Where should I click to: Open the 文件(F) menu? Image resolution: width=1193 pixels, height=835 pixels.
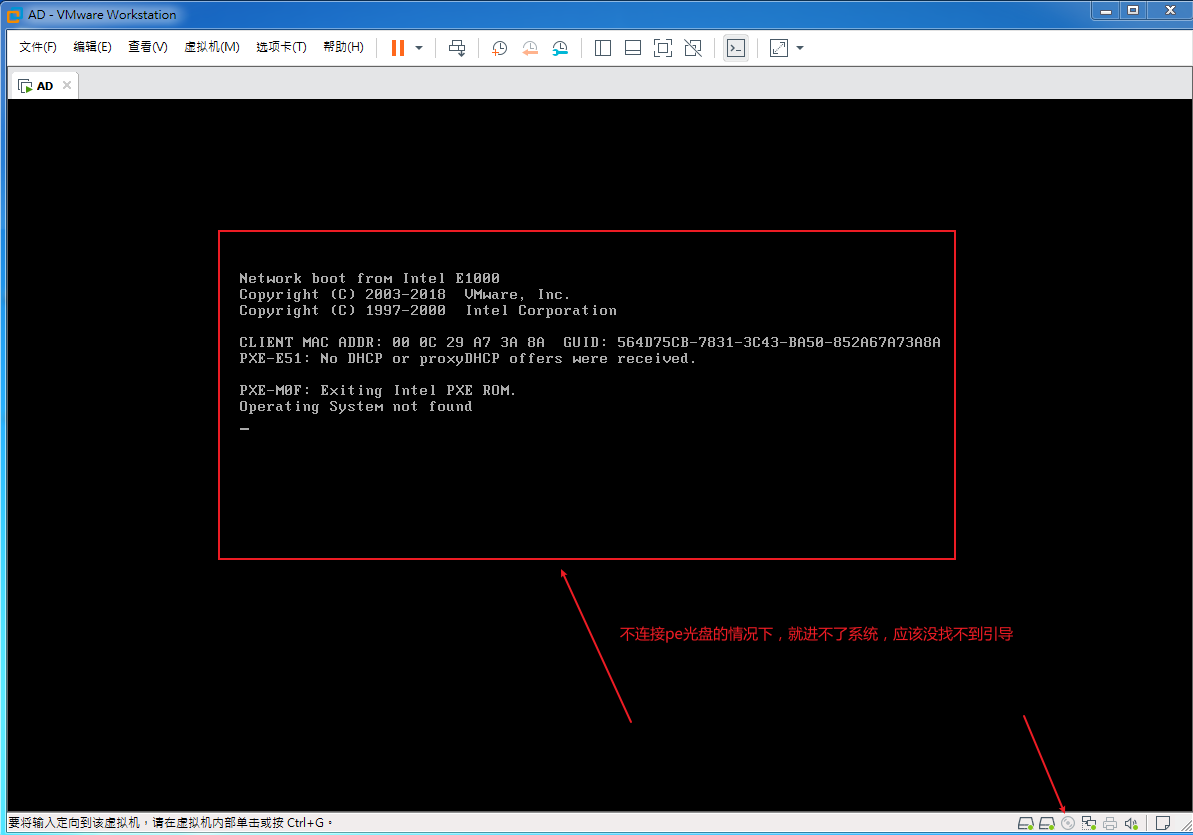point(38,47)
